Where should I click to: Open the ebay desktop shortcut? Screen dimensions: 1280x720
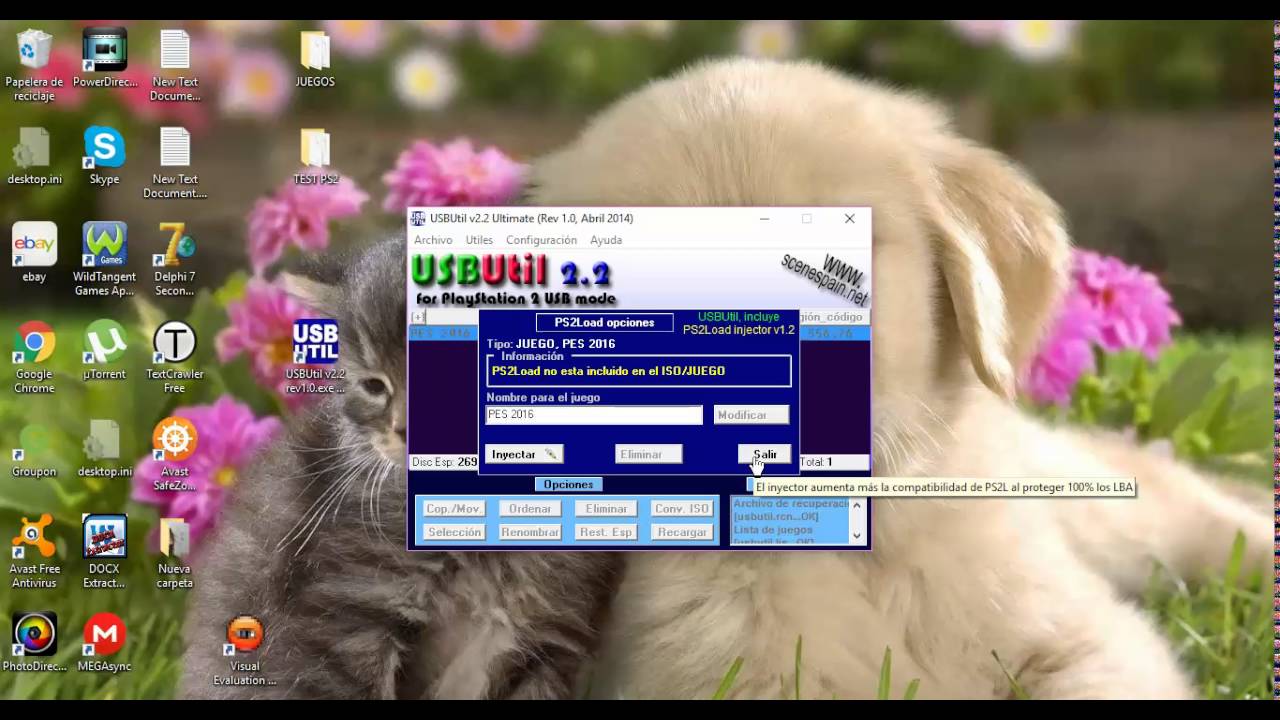coord(34,253)
